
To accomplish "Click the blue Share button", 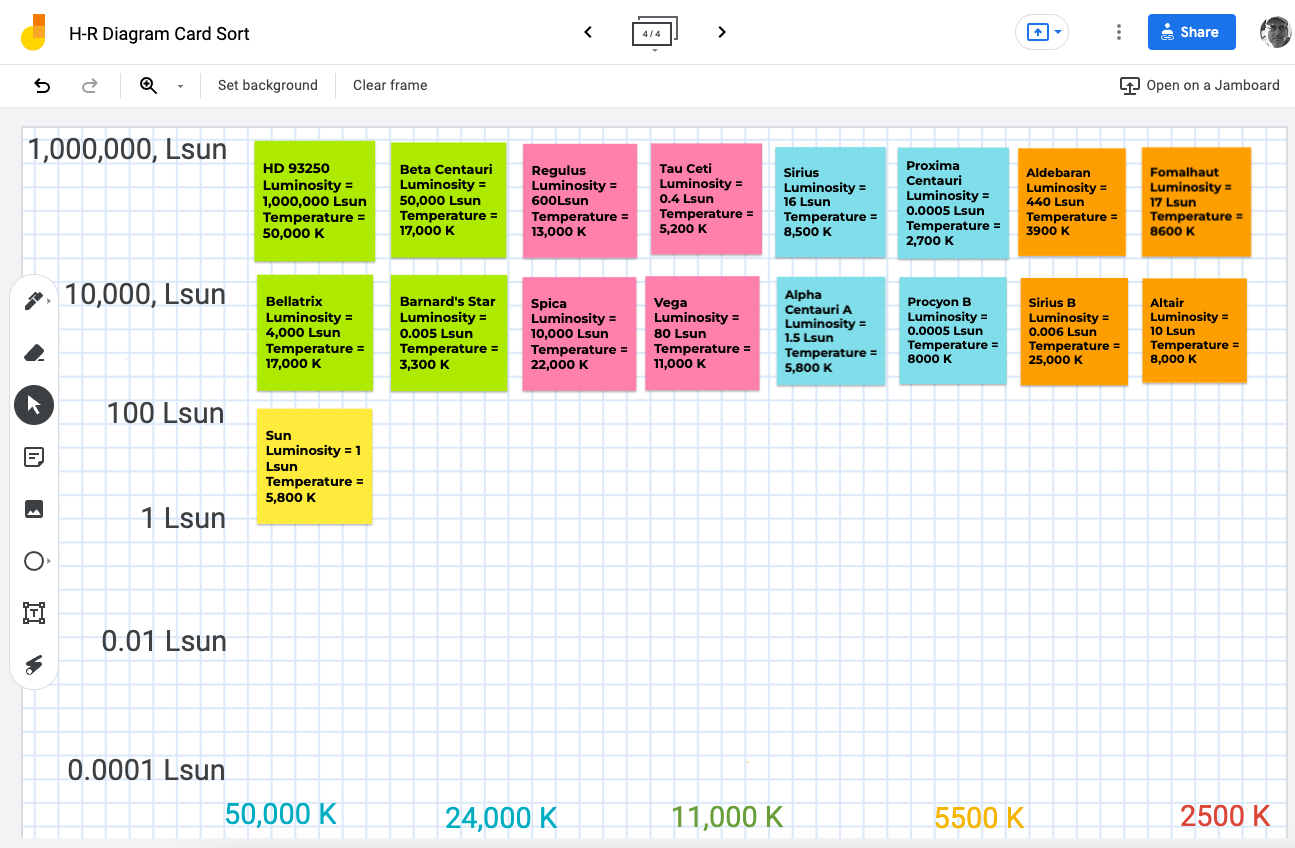I will coord(1191,31).
